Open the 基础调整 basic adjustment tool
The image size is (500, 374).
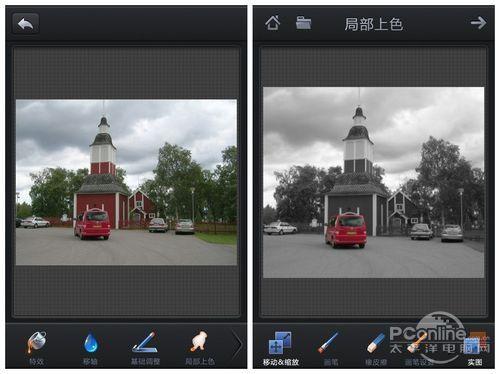coord(145,348)
